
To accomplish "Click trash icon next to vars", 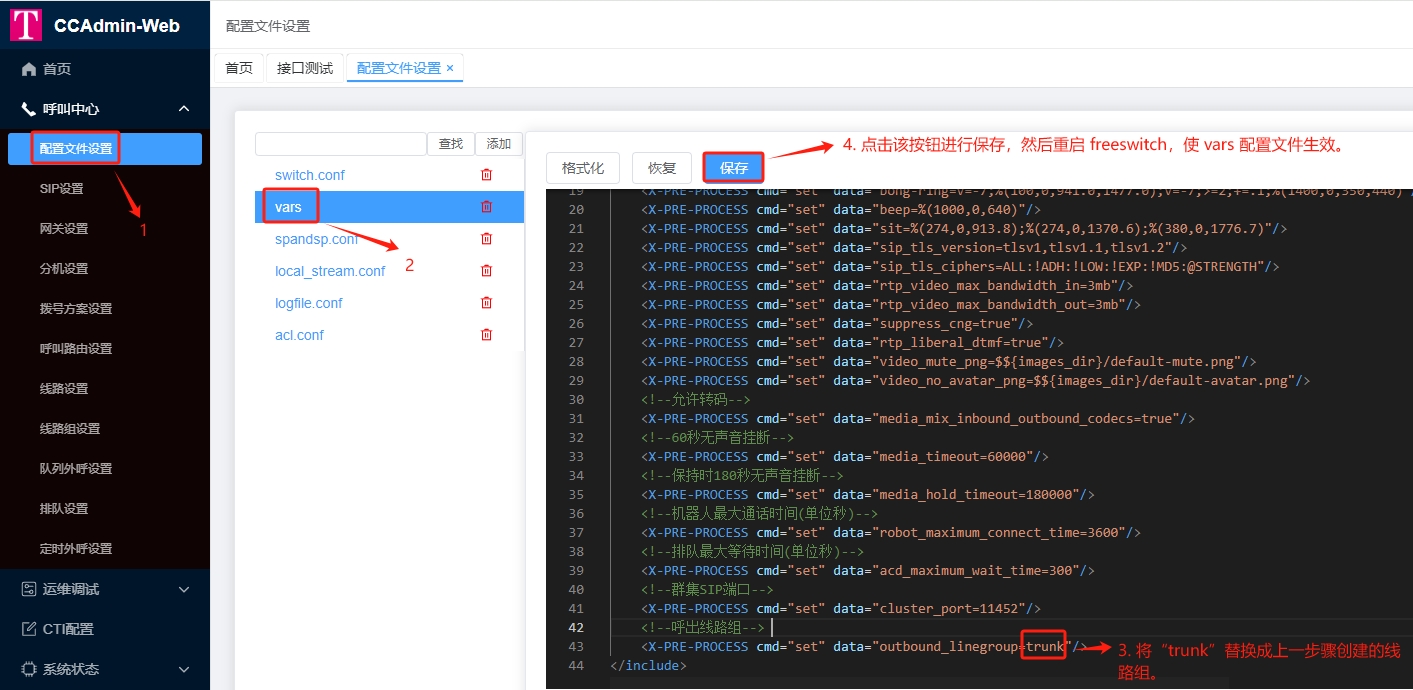I will [x=486, y=207].
